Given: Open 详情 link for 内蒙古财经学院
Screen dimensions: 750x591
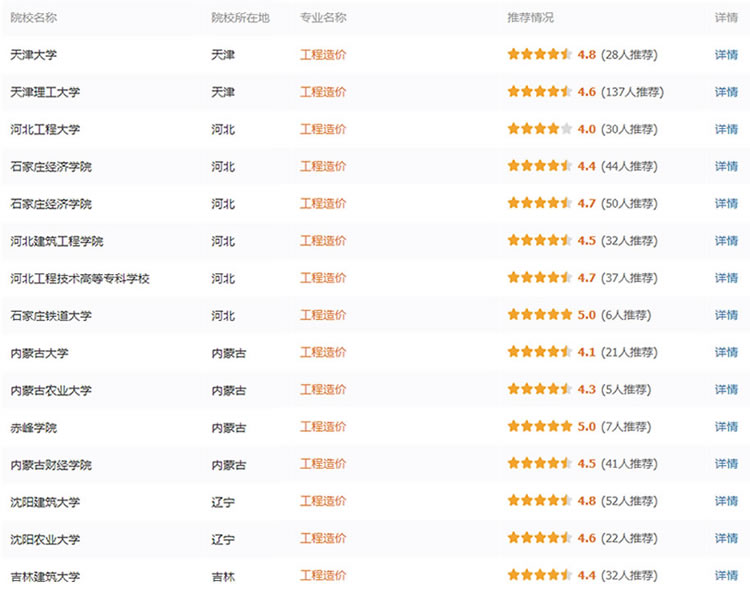Looking at the screenshot, I should pos(726,464).
